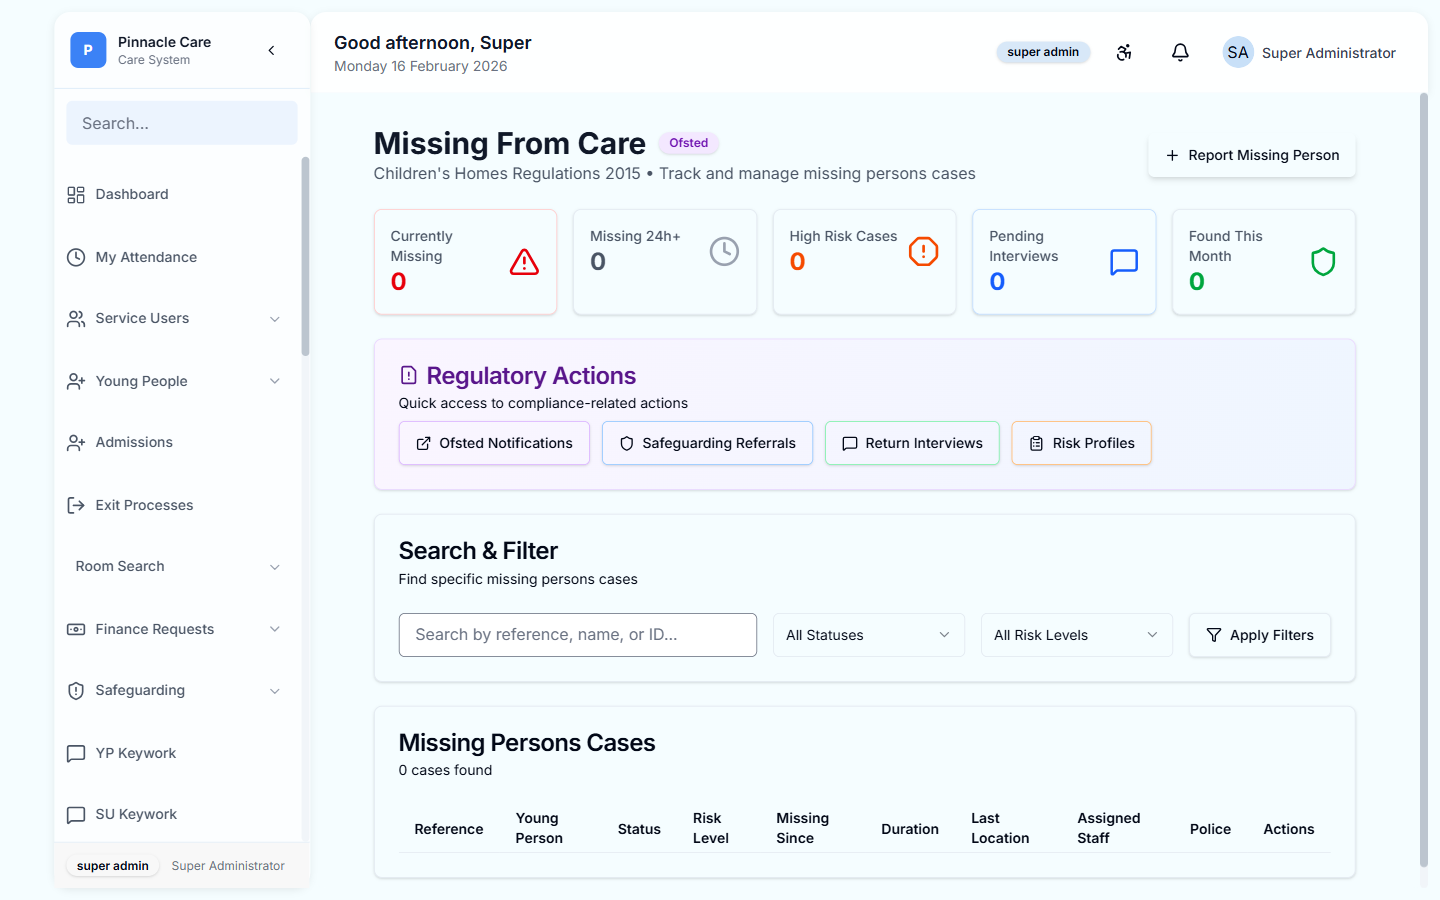
Task: Expand the Young People section
Action: [275, 381]
